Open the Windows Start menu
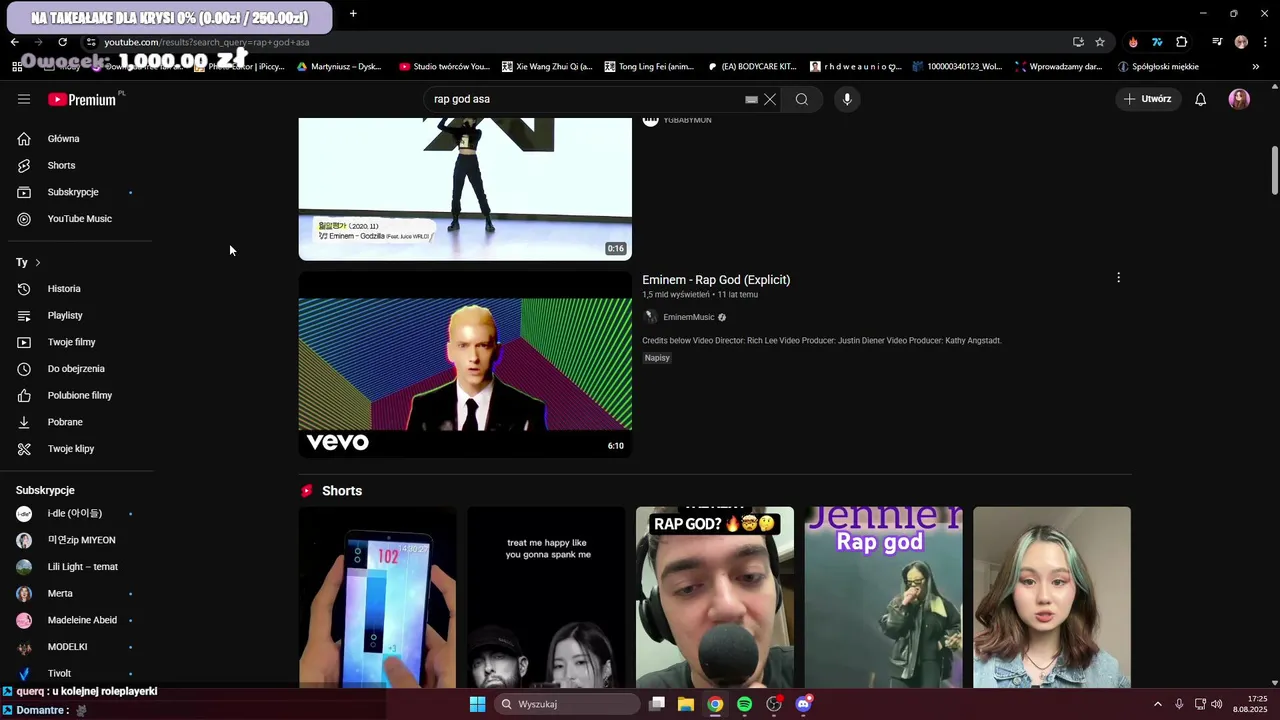Screen dimensions: 1280x720 pos(477,704)
